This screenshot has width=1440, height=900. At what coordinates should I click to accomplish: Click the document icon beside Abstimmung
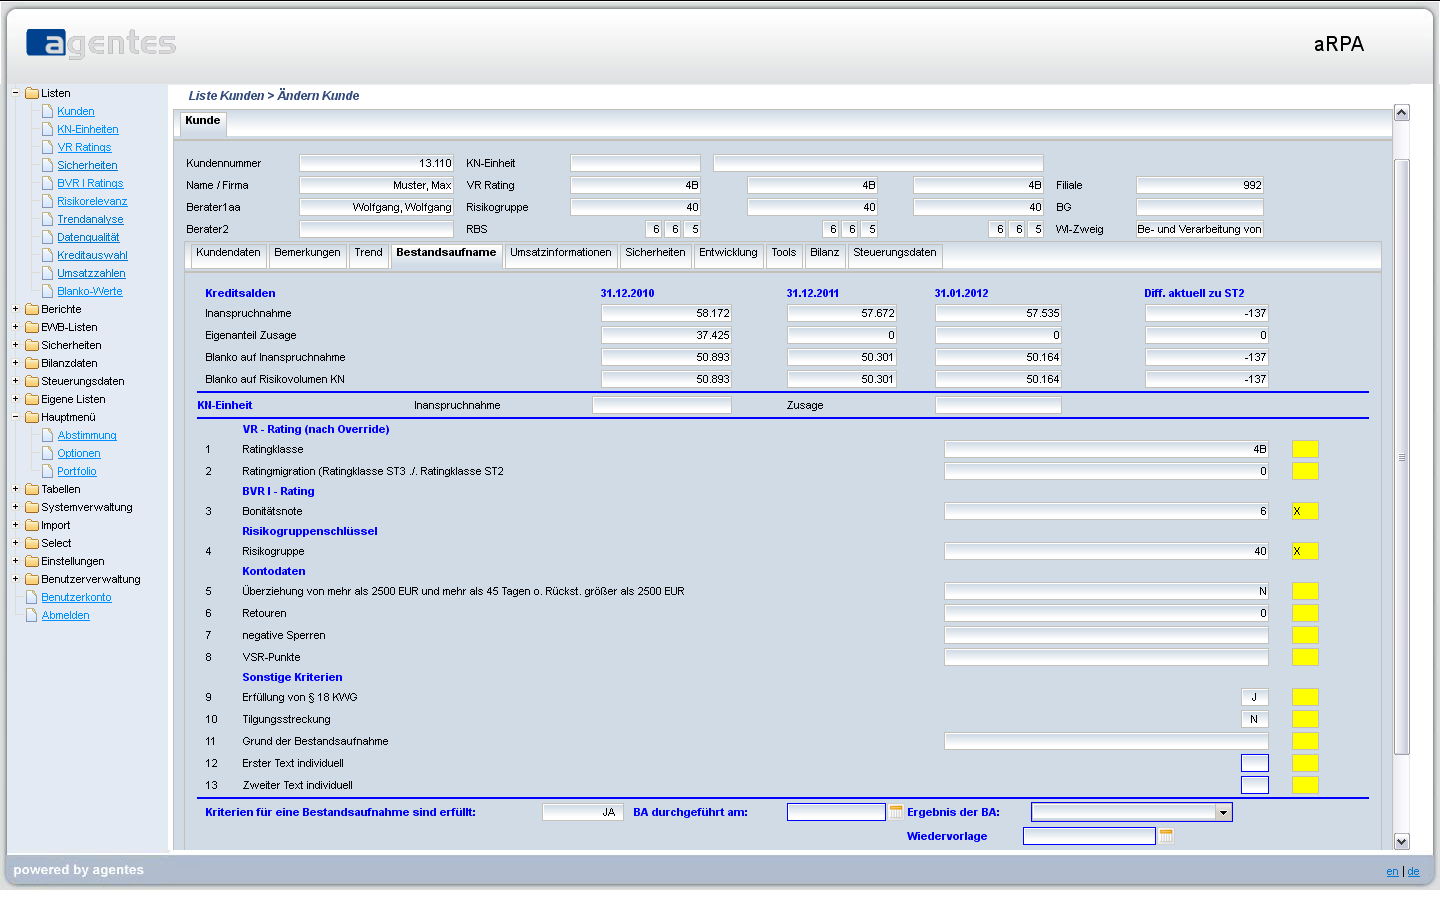pyautogui.click(x=47, y=435)
